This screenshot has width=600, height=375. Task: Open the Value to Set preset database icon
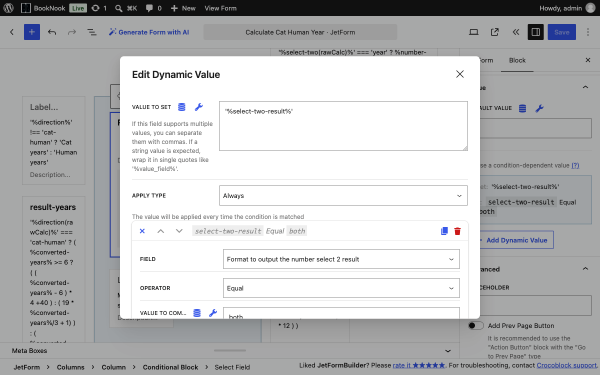[182, 107]
